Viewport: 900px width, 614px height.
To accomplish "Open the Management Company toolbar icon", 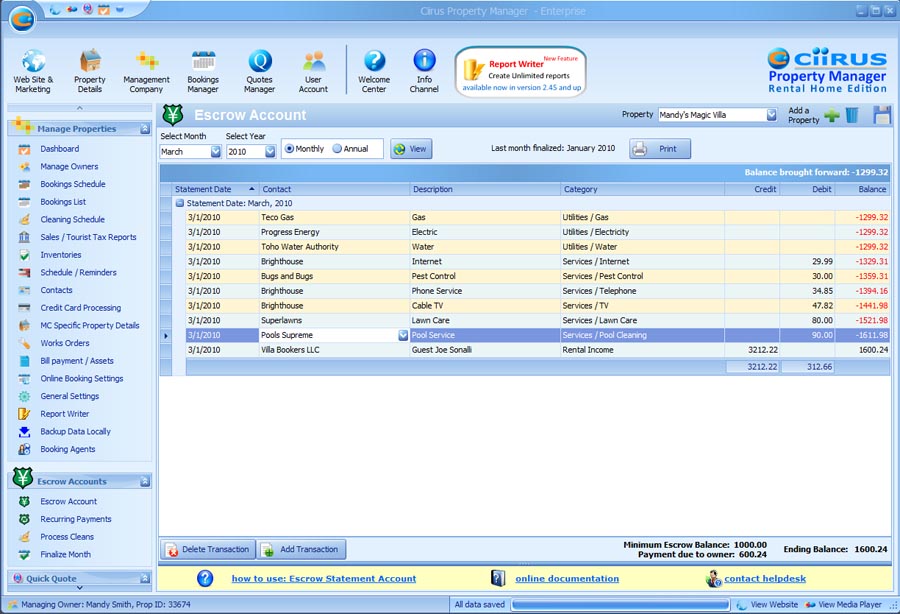I will [x=146, y=61].
